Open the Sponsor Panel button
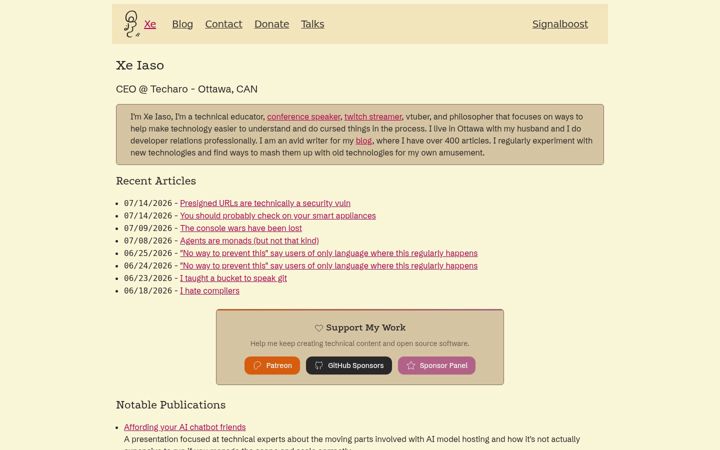Viewport: 720px width, 450px height. point(437,366)
